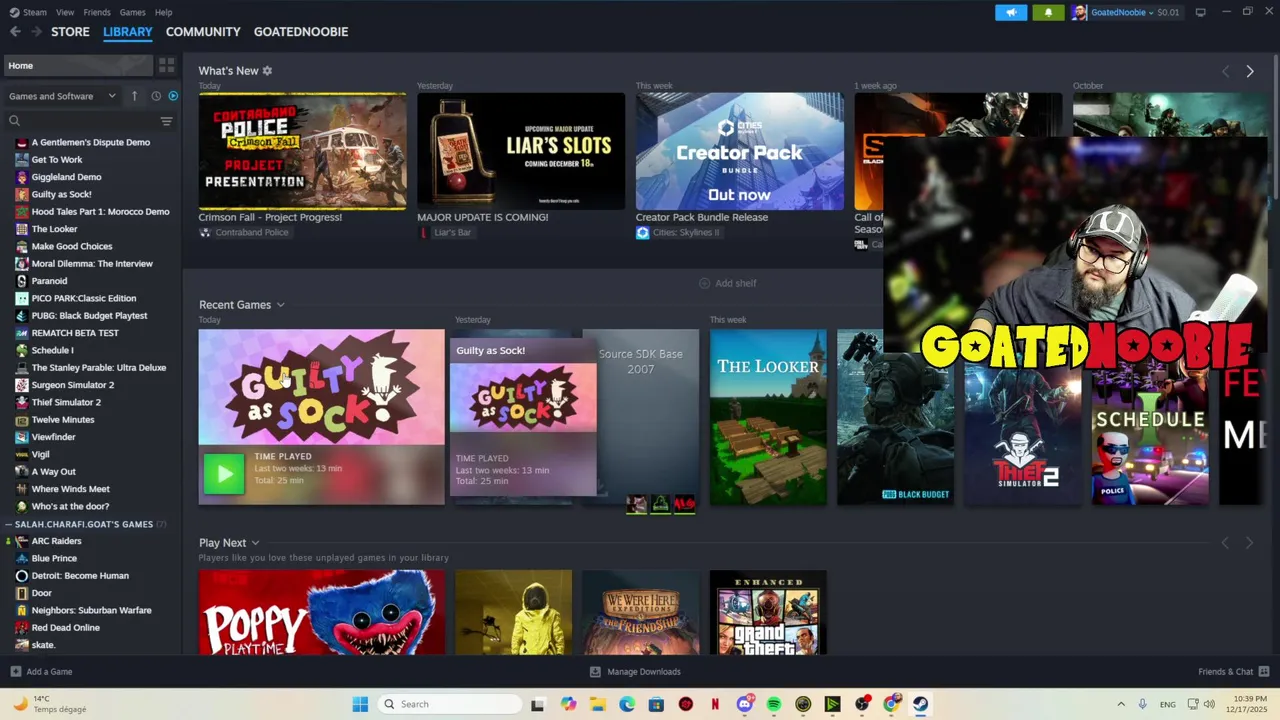Open GOATEDNOOBIE profile tab
Image resolution: width=1280 pixels, height=720 pixels.
(x=301, y=32)
